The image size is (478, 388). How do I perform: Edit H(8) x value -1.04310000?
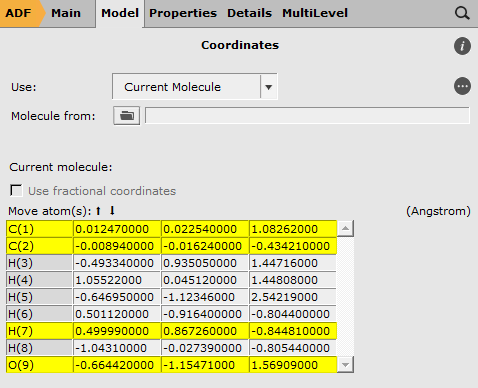[117, 348]
